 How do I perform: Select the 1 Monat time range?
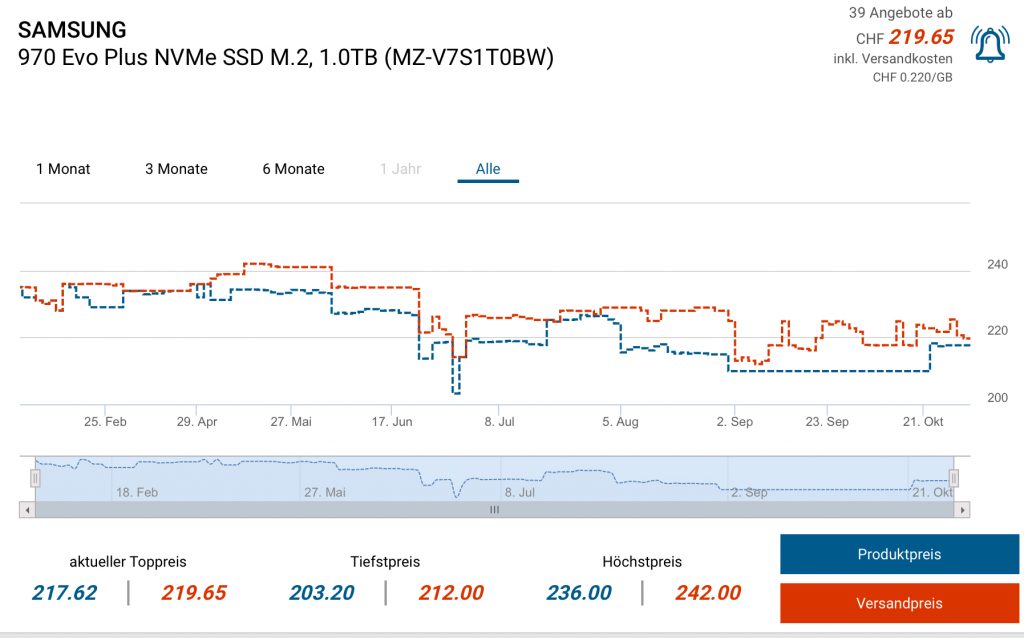[x=63, y=169]
